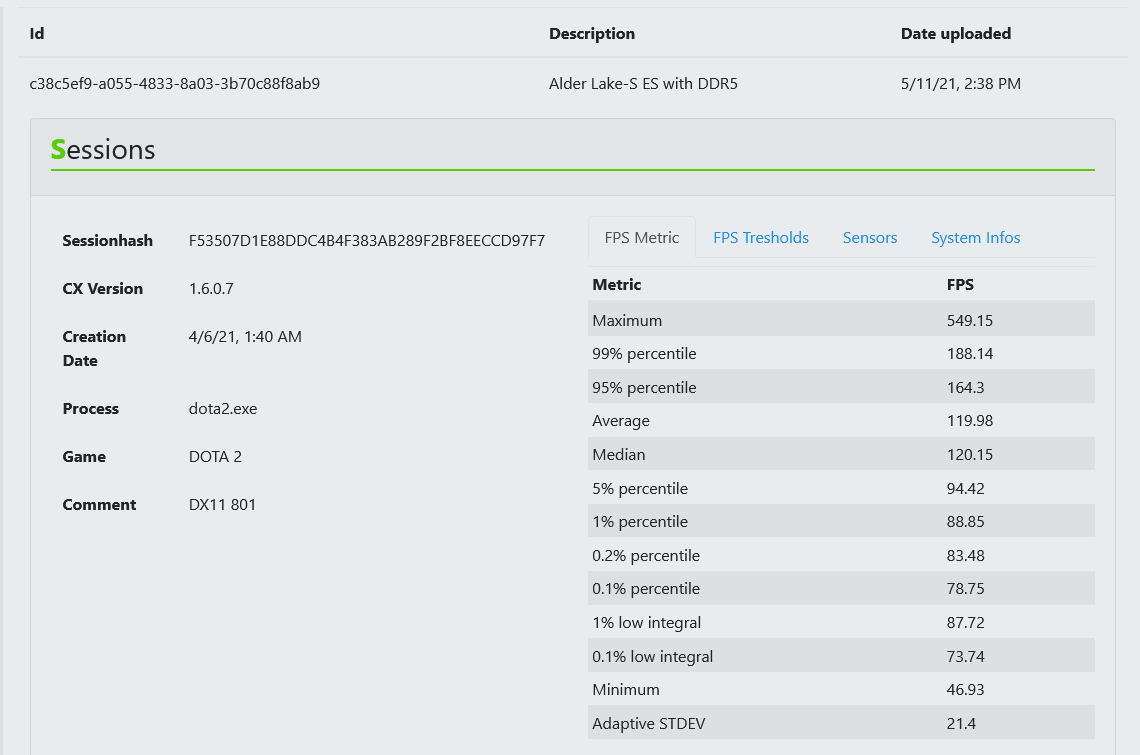Click the Description column header
The image size is (1140, 755).
pos(592,33)
